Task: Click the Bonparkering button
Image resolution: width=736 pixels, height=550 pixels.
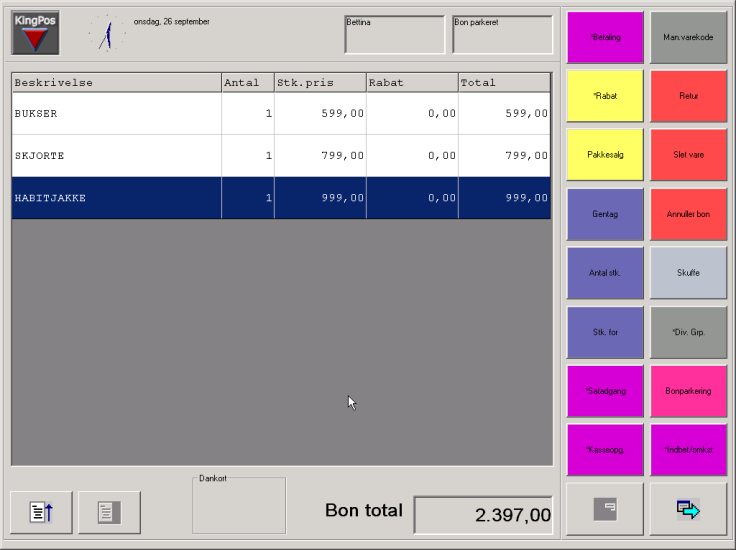Action: 688,391
